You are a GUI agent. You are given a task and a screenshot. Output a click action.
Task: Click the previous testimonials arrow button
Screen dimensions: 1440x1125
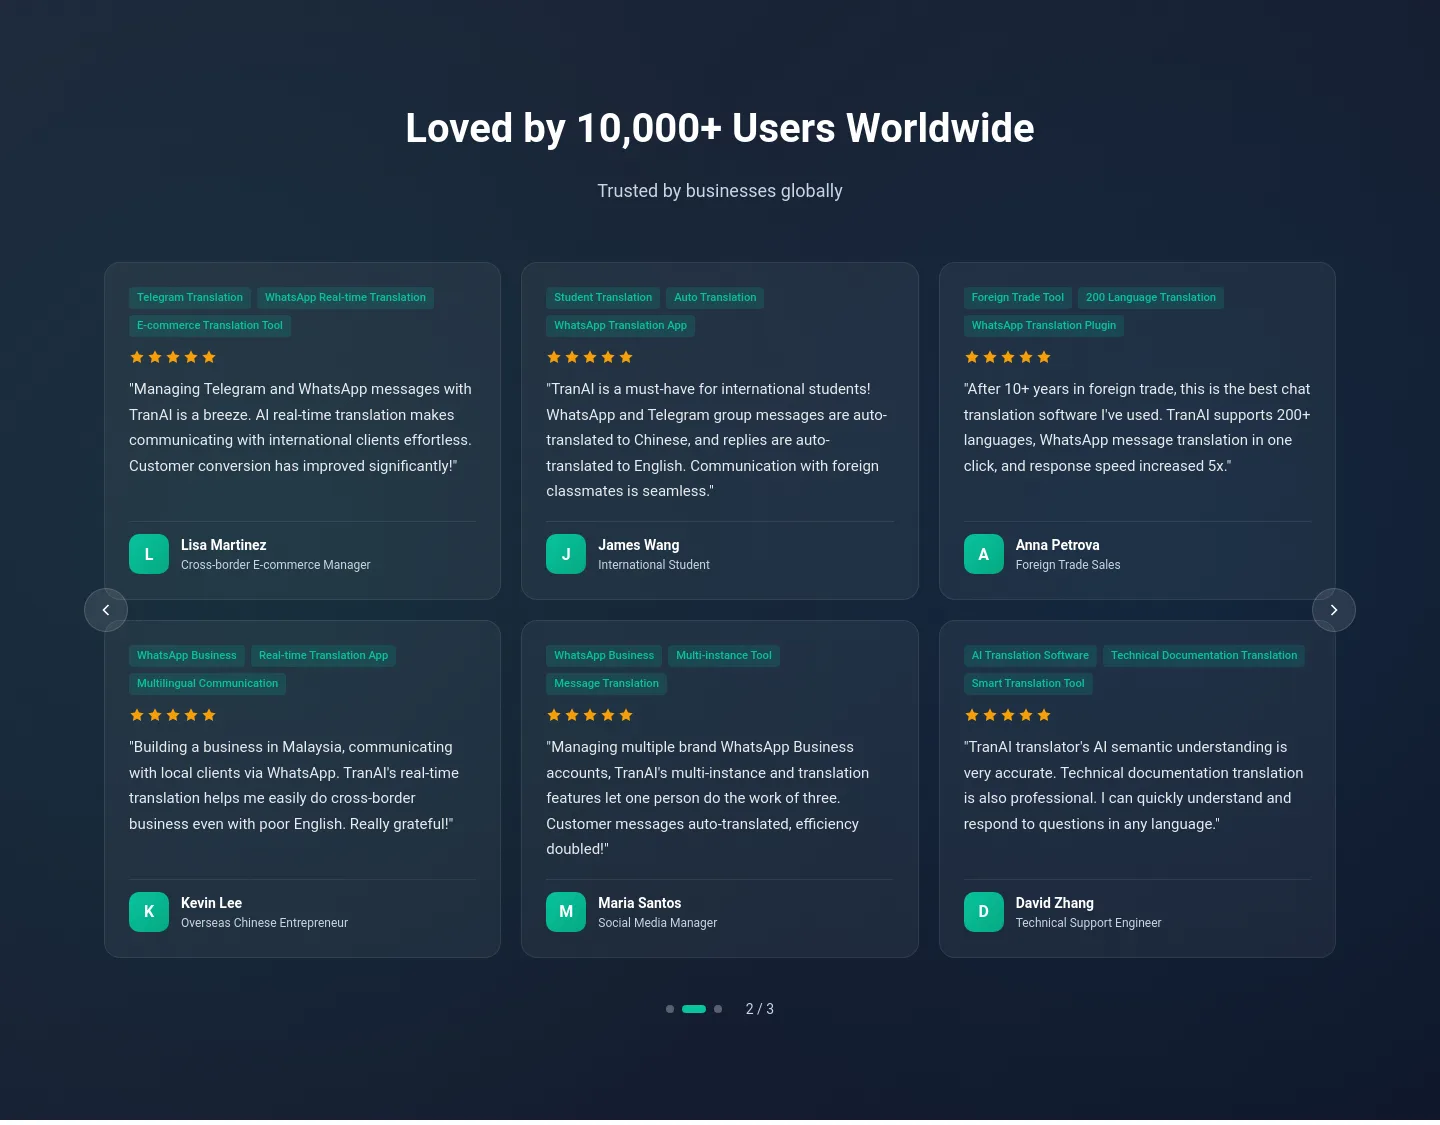tap(106, 610)
